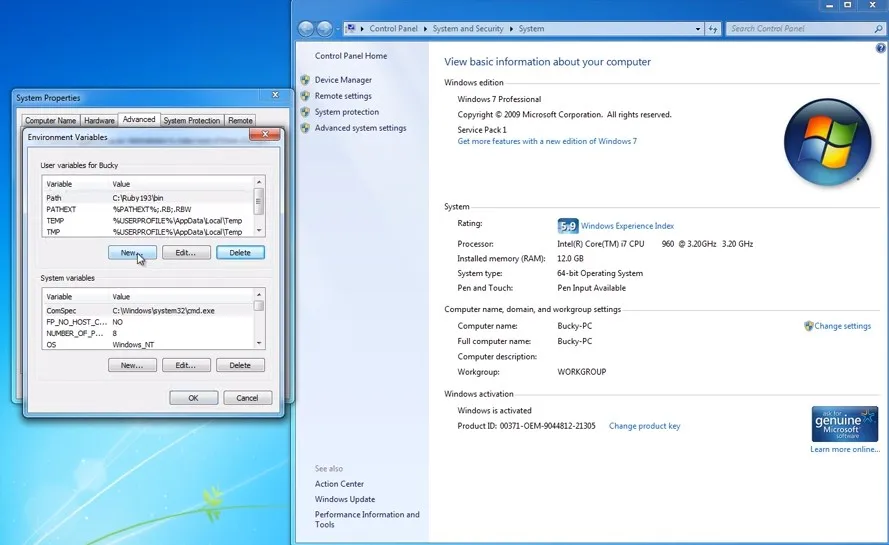
Task: Confirm Environment Variables with OK
Action: 193,398
